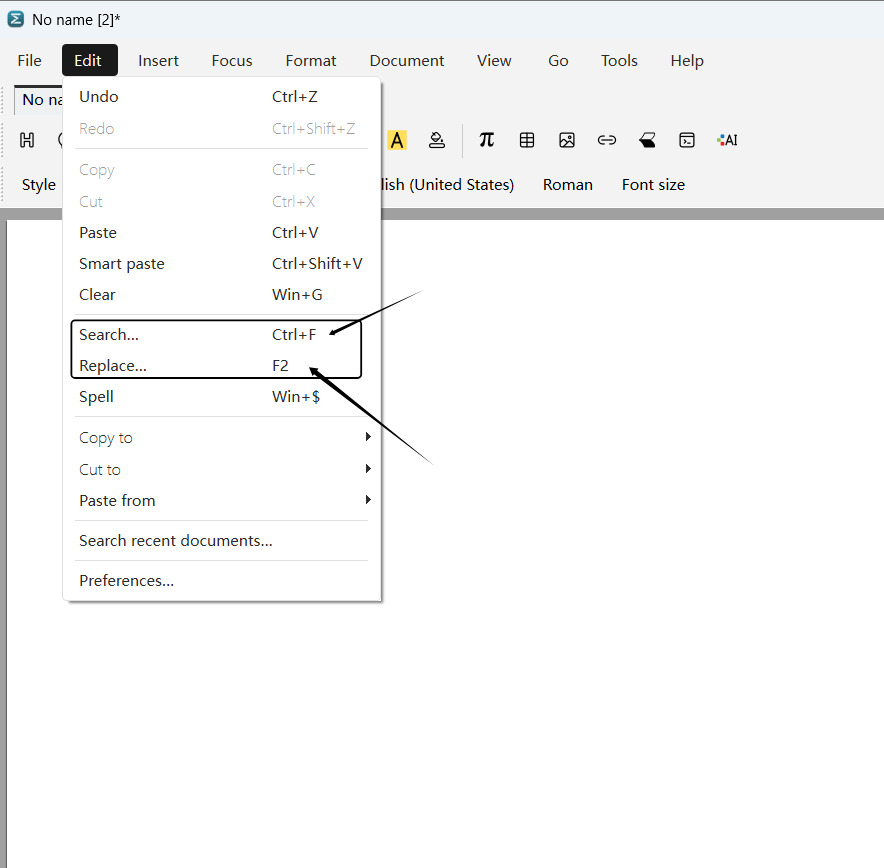Click the insert image icon
This screenshot has height=868, width=884.
(x=567, y=140)
